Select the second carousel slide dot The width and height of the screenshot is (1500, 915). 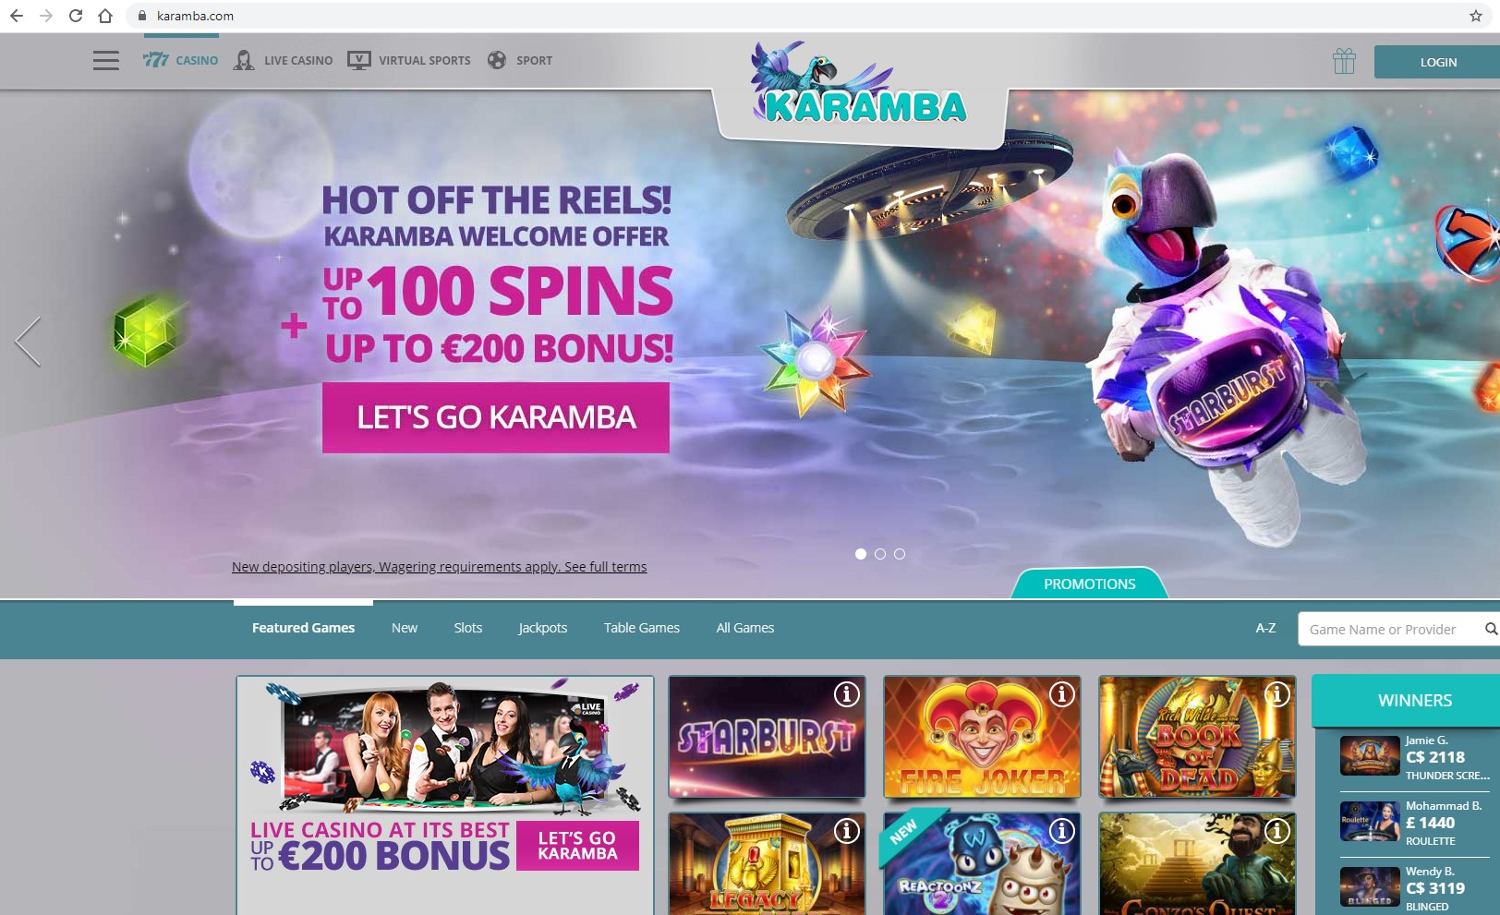click(x=880, y=554)
